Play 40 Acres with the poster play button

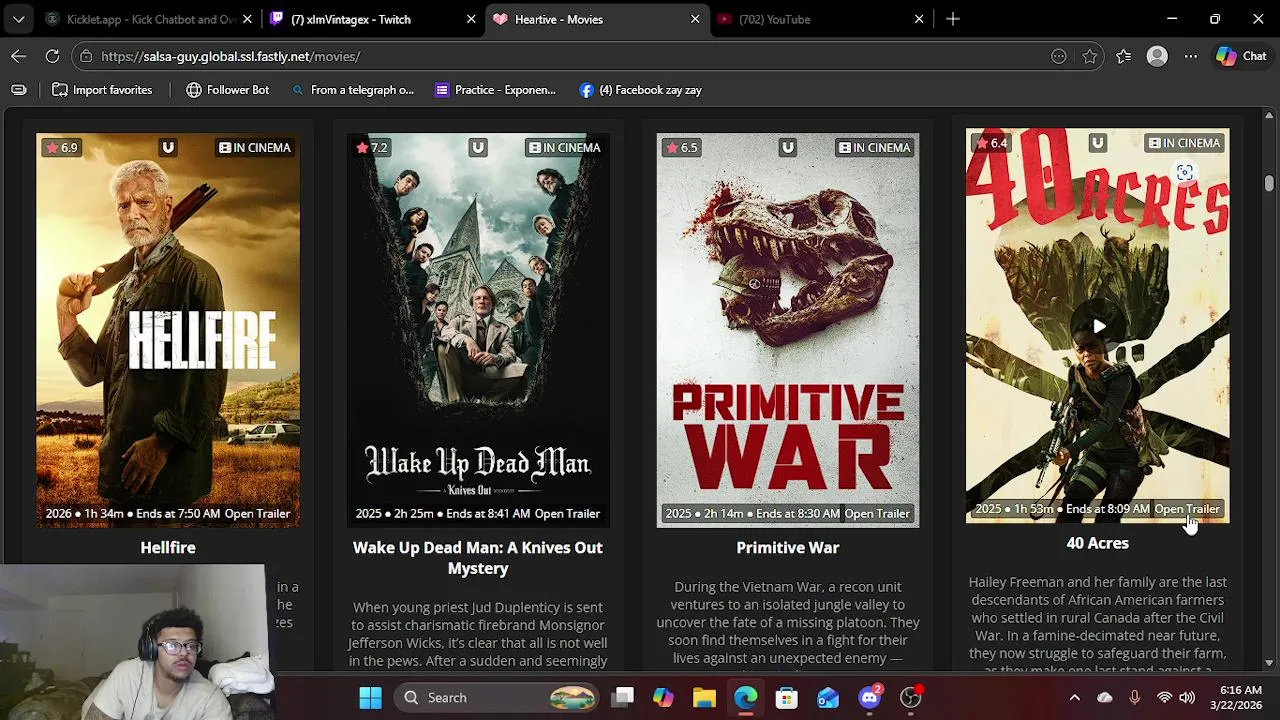pos(1098,326)
